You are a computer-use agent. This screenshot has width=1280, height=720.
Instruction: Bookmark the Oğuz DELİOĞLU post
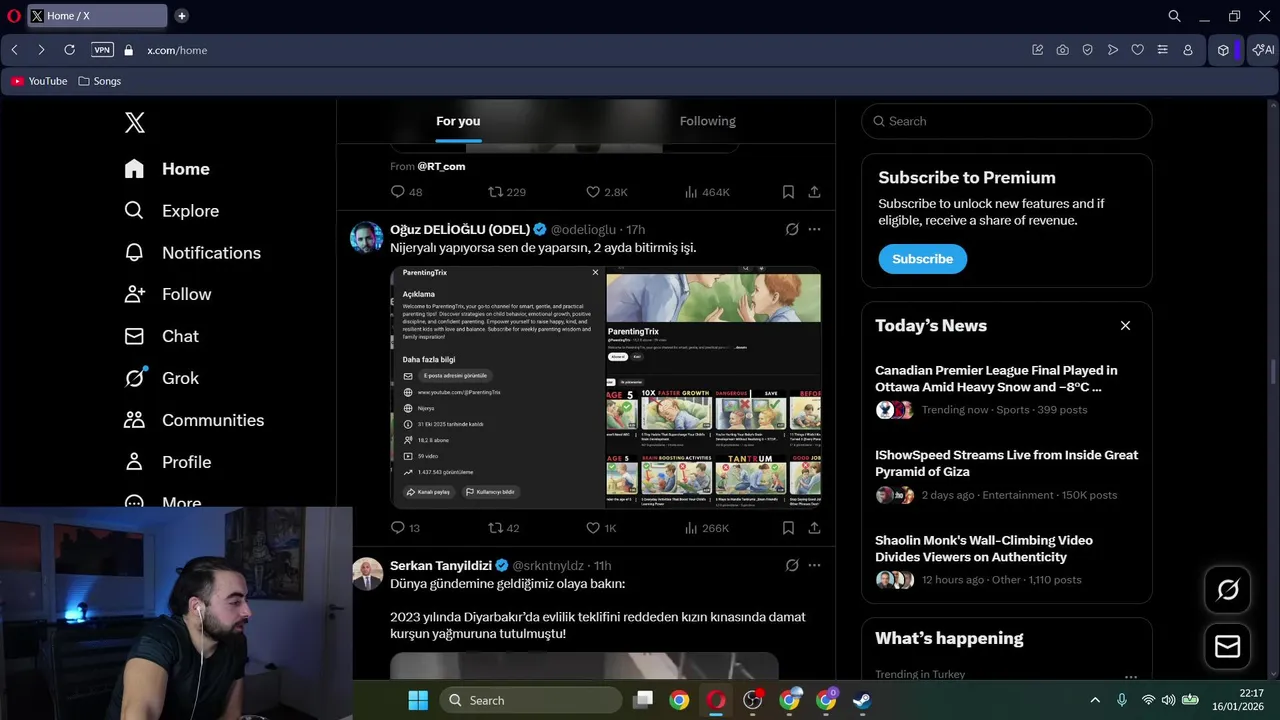pyautogui.click(x=788, y=528)
